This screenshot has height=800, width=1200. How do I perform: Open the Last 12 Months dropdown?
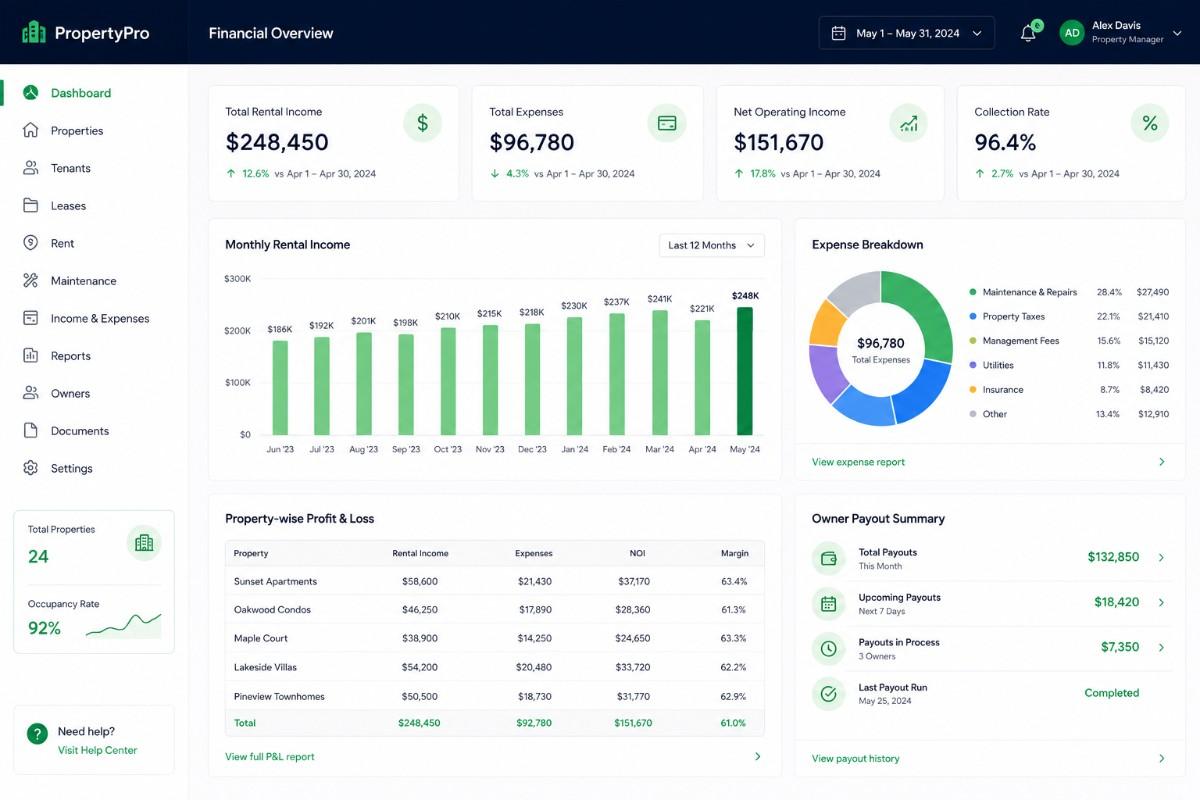coord(712,245)
